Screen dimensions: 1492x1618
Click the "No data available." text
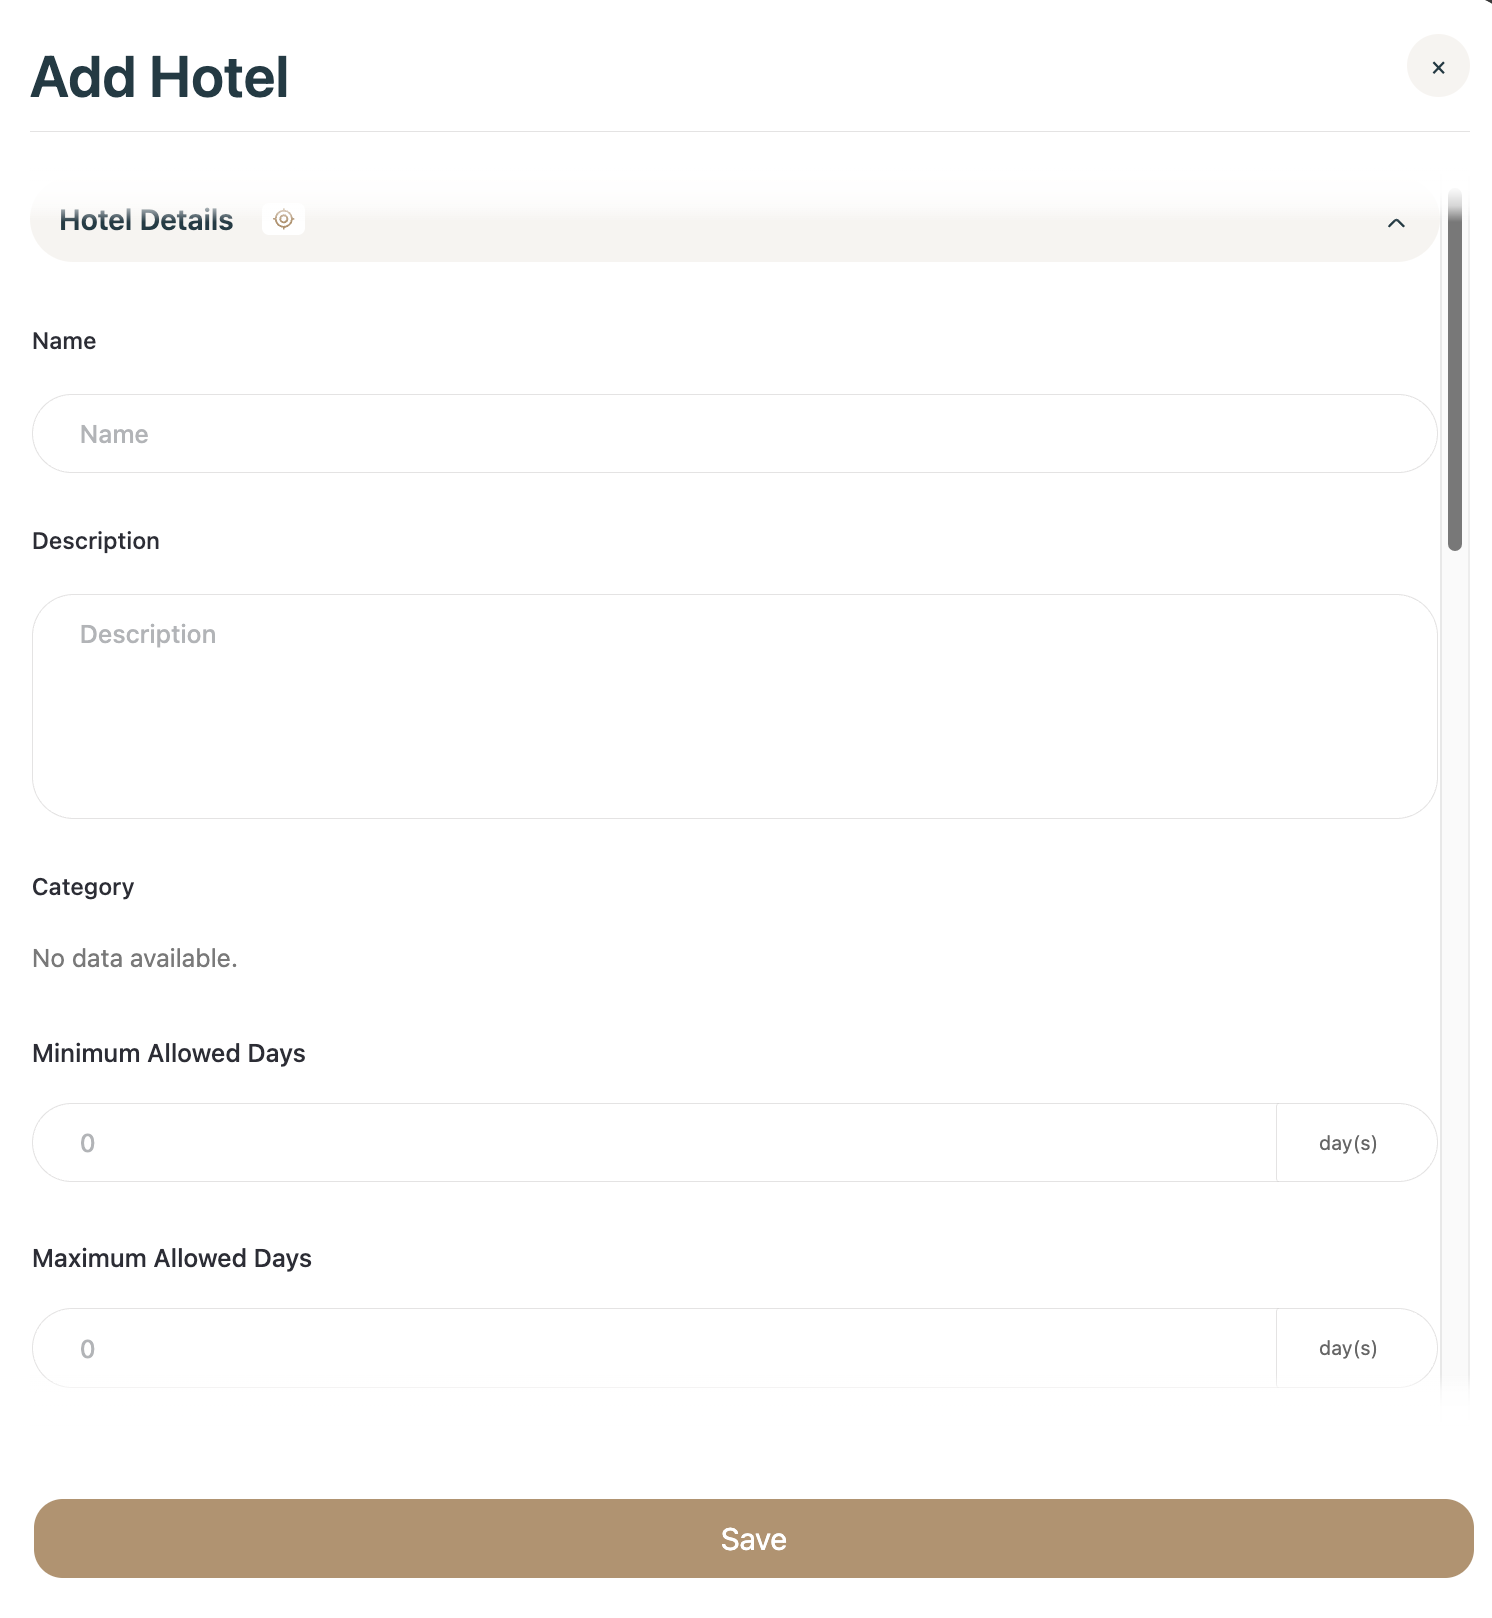[135, 958]
